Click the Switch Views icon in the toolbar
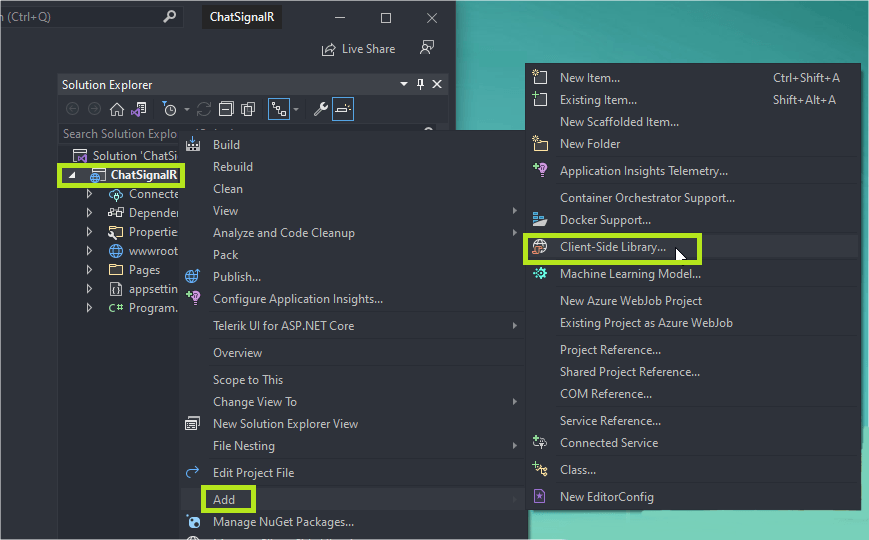Screen dimensions: 869x540 tap(139, 109)
